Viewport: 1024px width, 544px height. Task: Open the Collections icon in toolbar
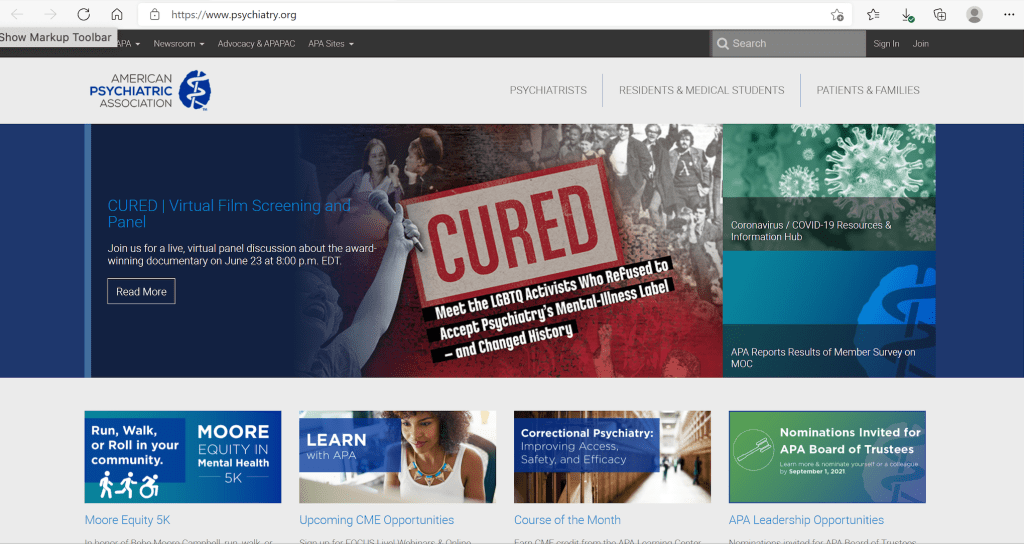pos(940,15)
